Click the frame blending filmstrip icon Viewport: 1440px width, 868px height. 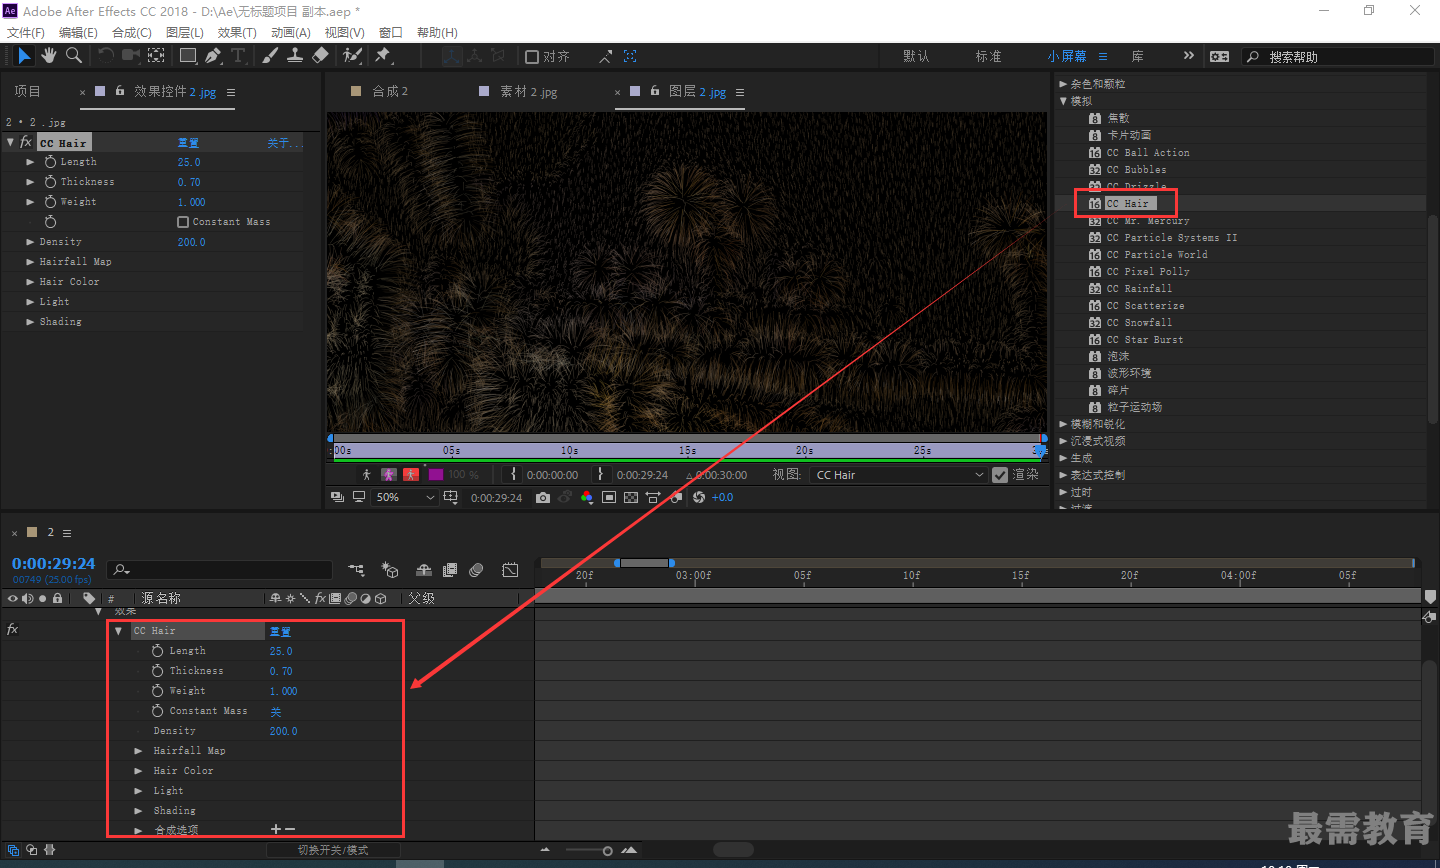[x=450, y=570]
